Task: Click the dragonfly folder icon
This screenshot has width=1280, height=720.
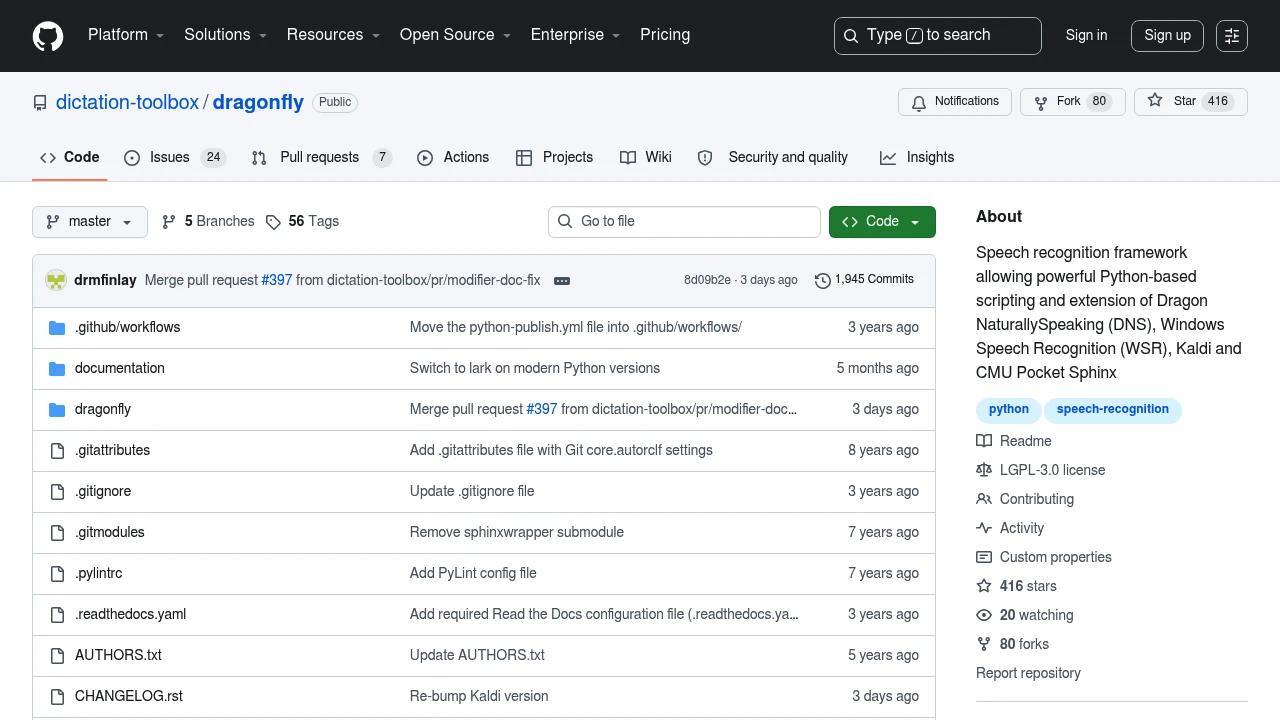Action: tap(57, 409)
